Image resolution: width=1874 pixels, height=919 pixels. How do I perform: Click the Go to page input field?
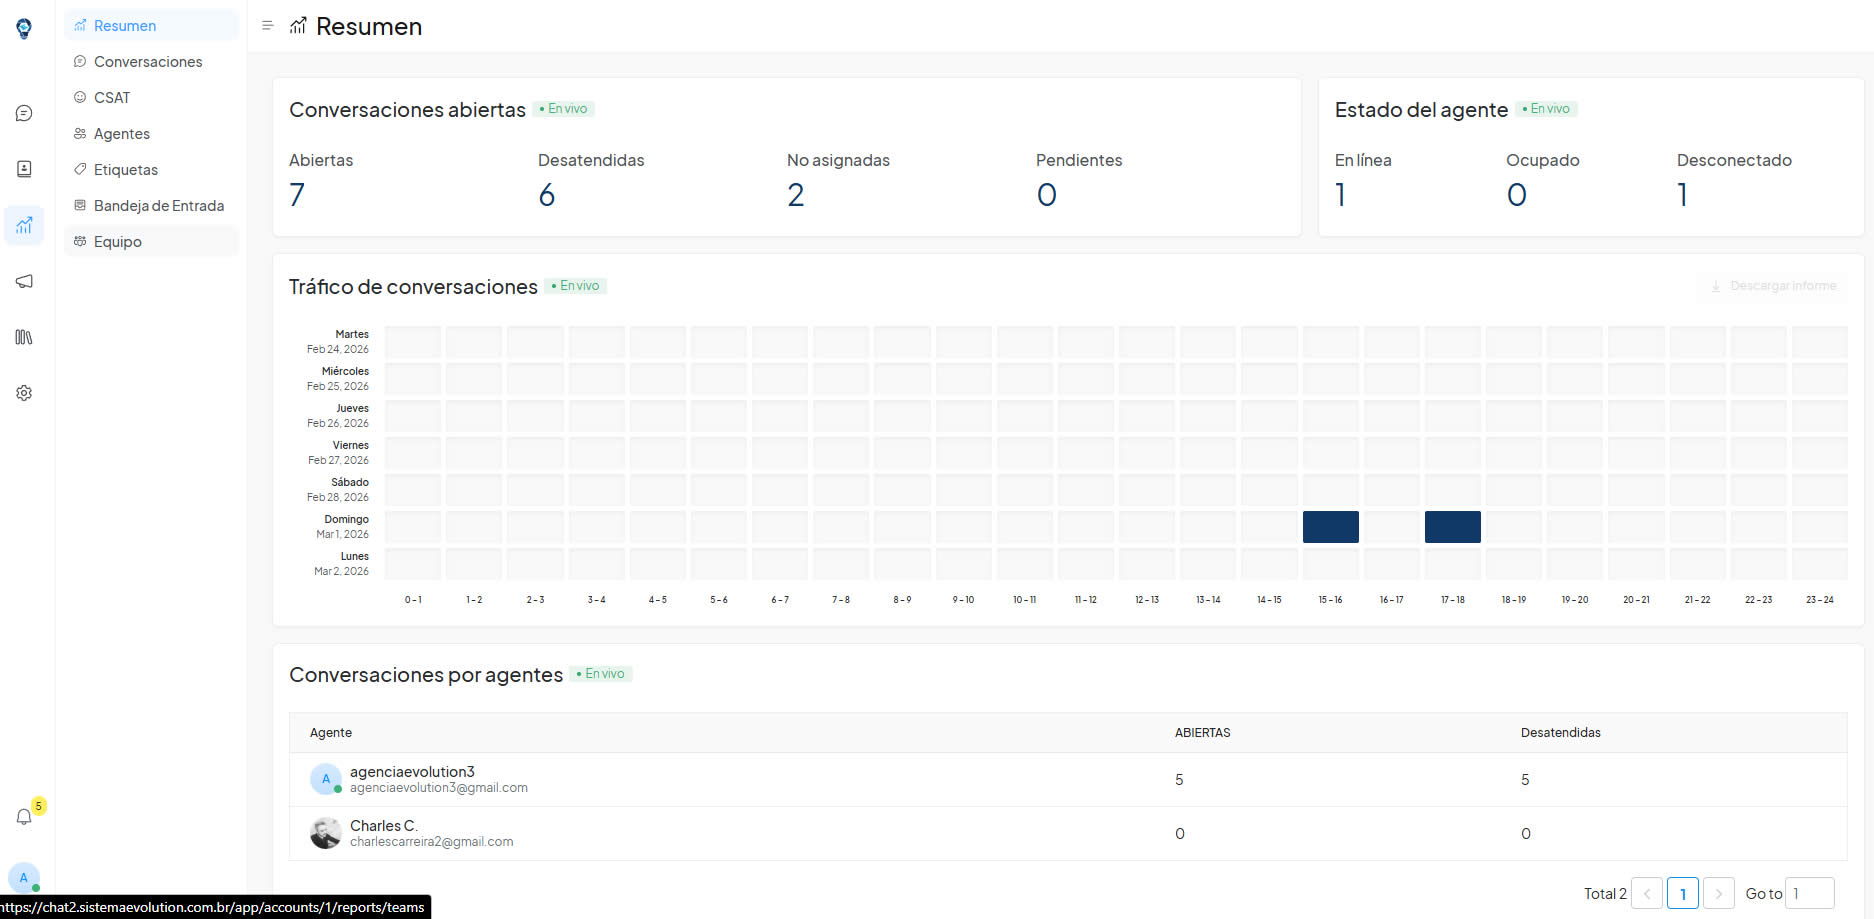click(1809, 893)
